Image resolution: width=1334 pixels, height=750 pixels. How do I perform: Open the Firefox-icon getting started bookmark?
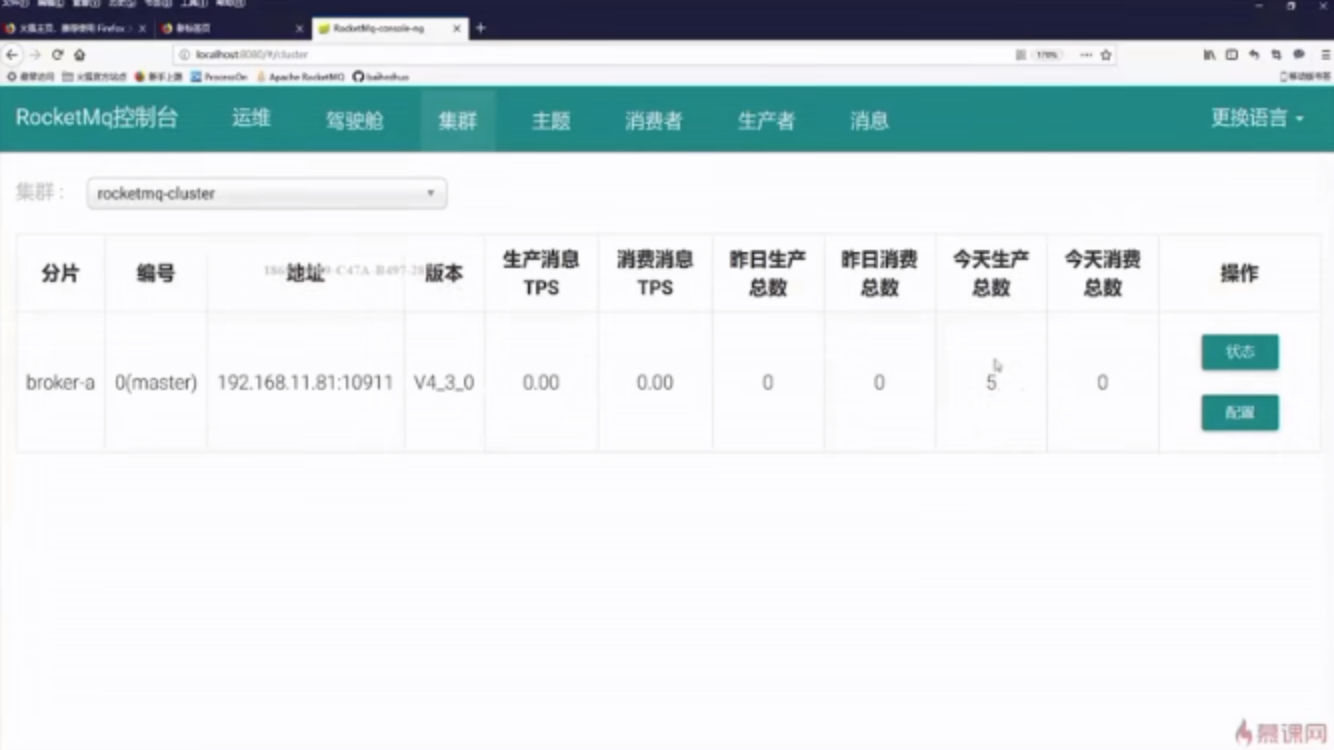pyautogui.click(x=159, y=77)
